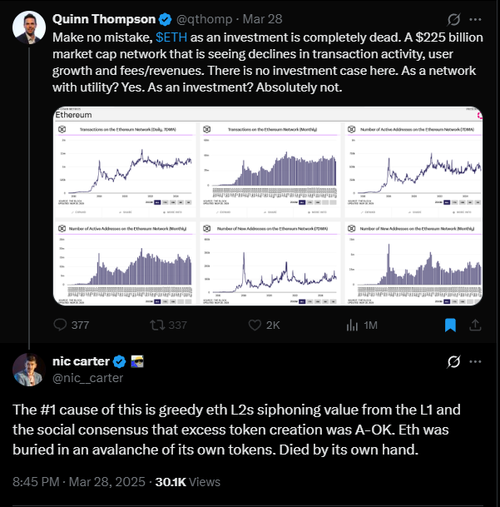Viewport: 500px width, 507px height.
Task: Like Quinn Thompson's tweet
Action: pos(264,325)
